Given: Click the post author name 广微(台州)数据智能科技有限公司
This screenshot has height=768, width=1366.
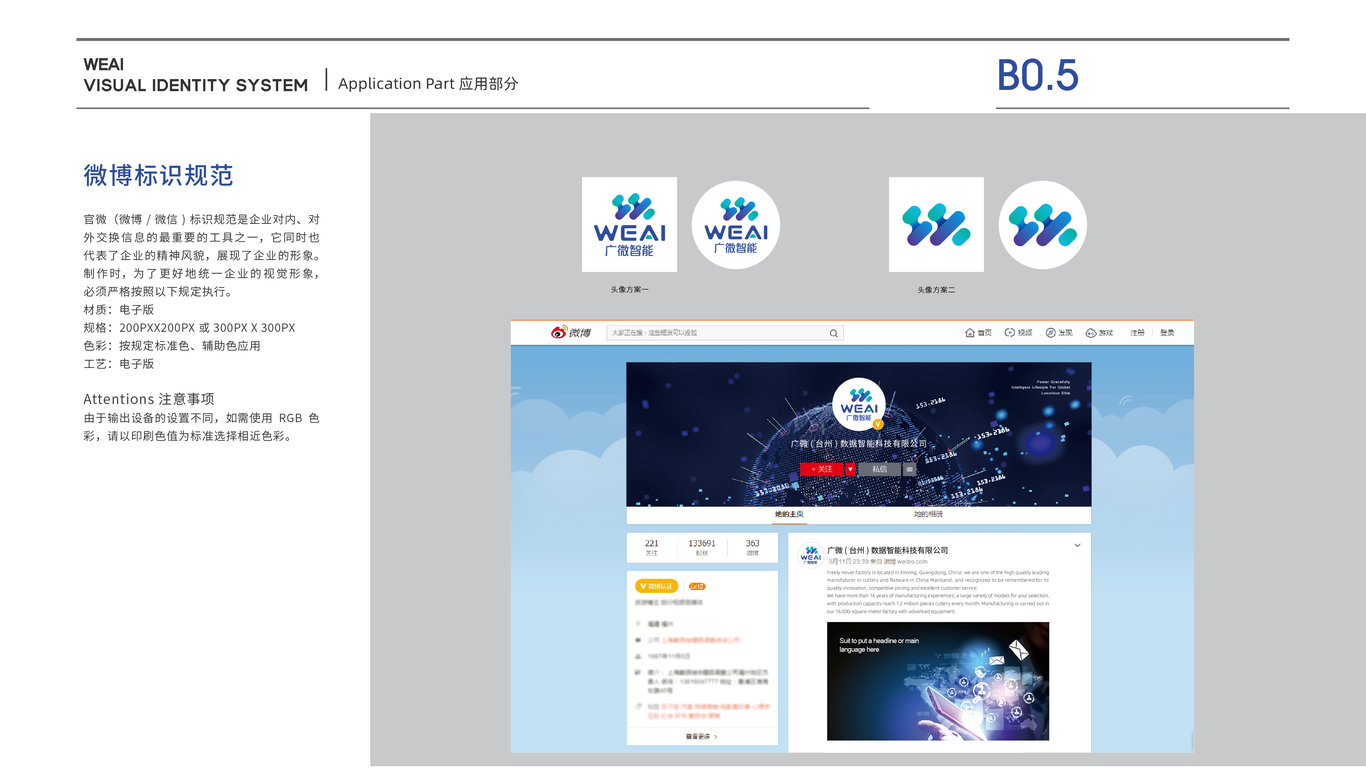Looking at the screenshot, I should 887,550.
